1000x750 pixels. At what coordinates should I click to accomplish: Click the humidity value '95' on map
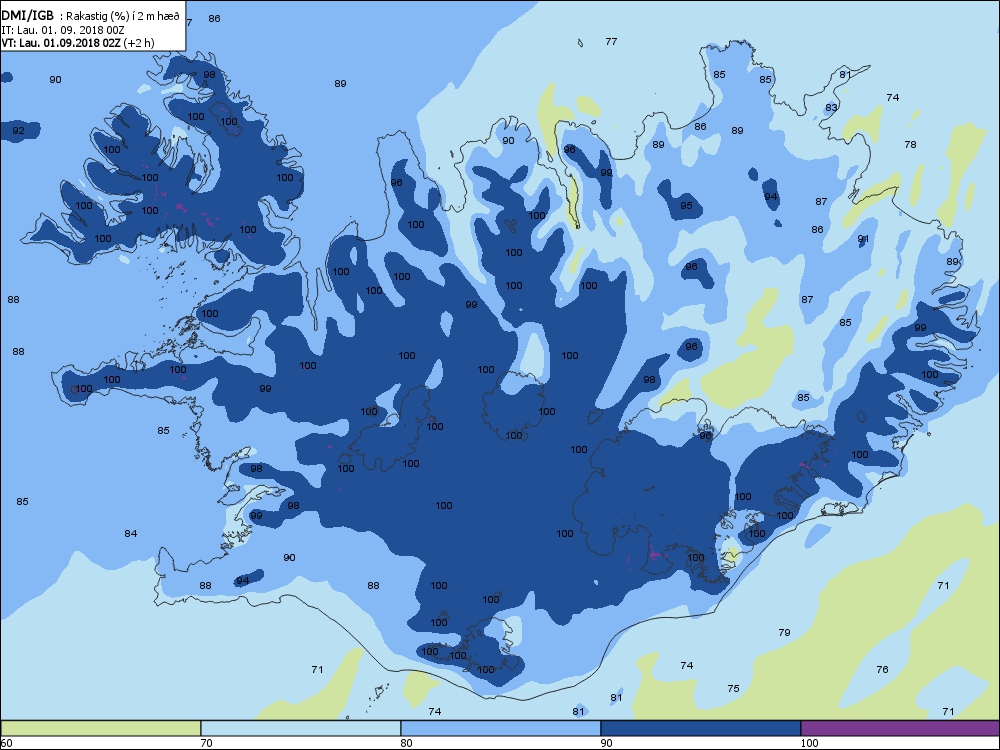tap(686, 206)
